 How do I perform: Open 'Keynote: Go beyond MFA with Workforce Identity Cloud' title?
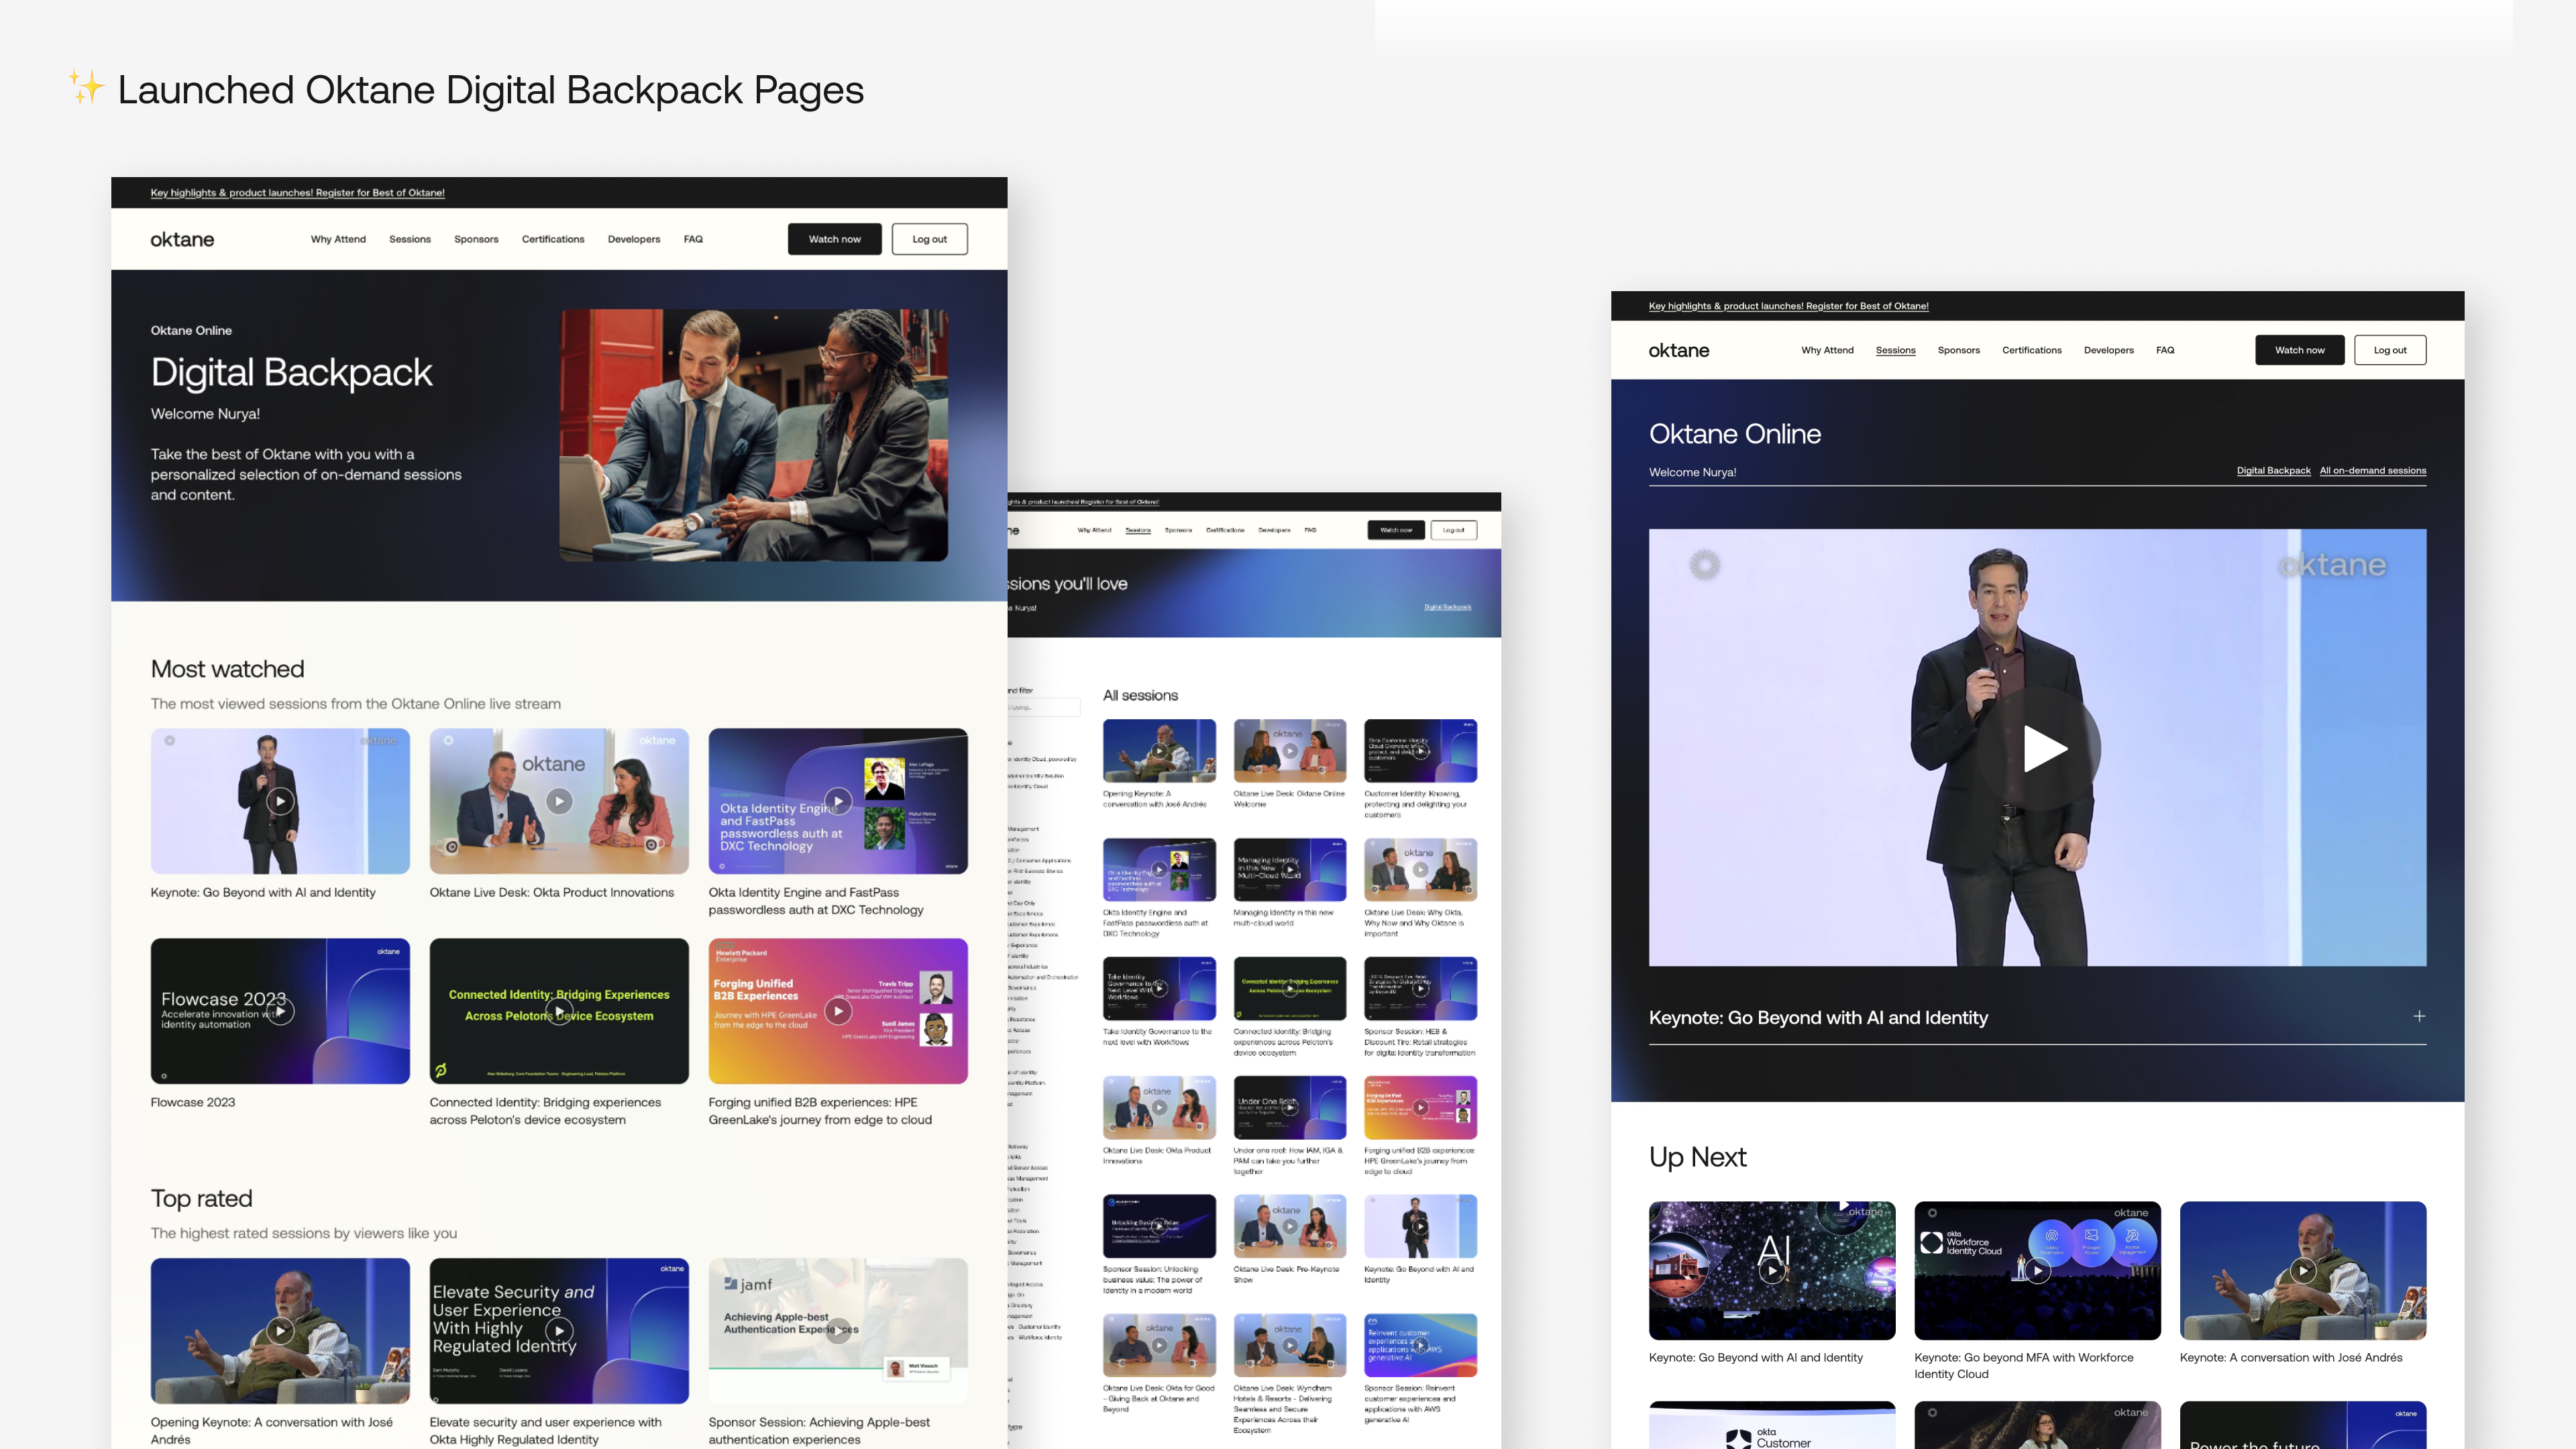click(x=2023, y=1365)
